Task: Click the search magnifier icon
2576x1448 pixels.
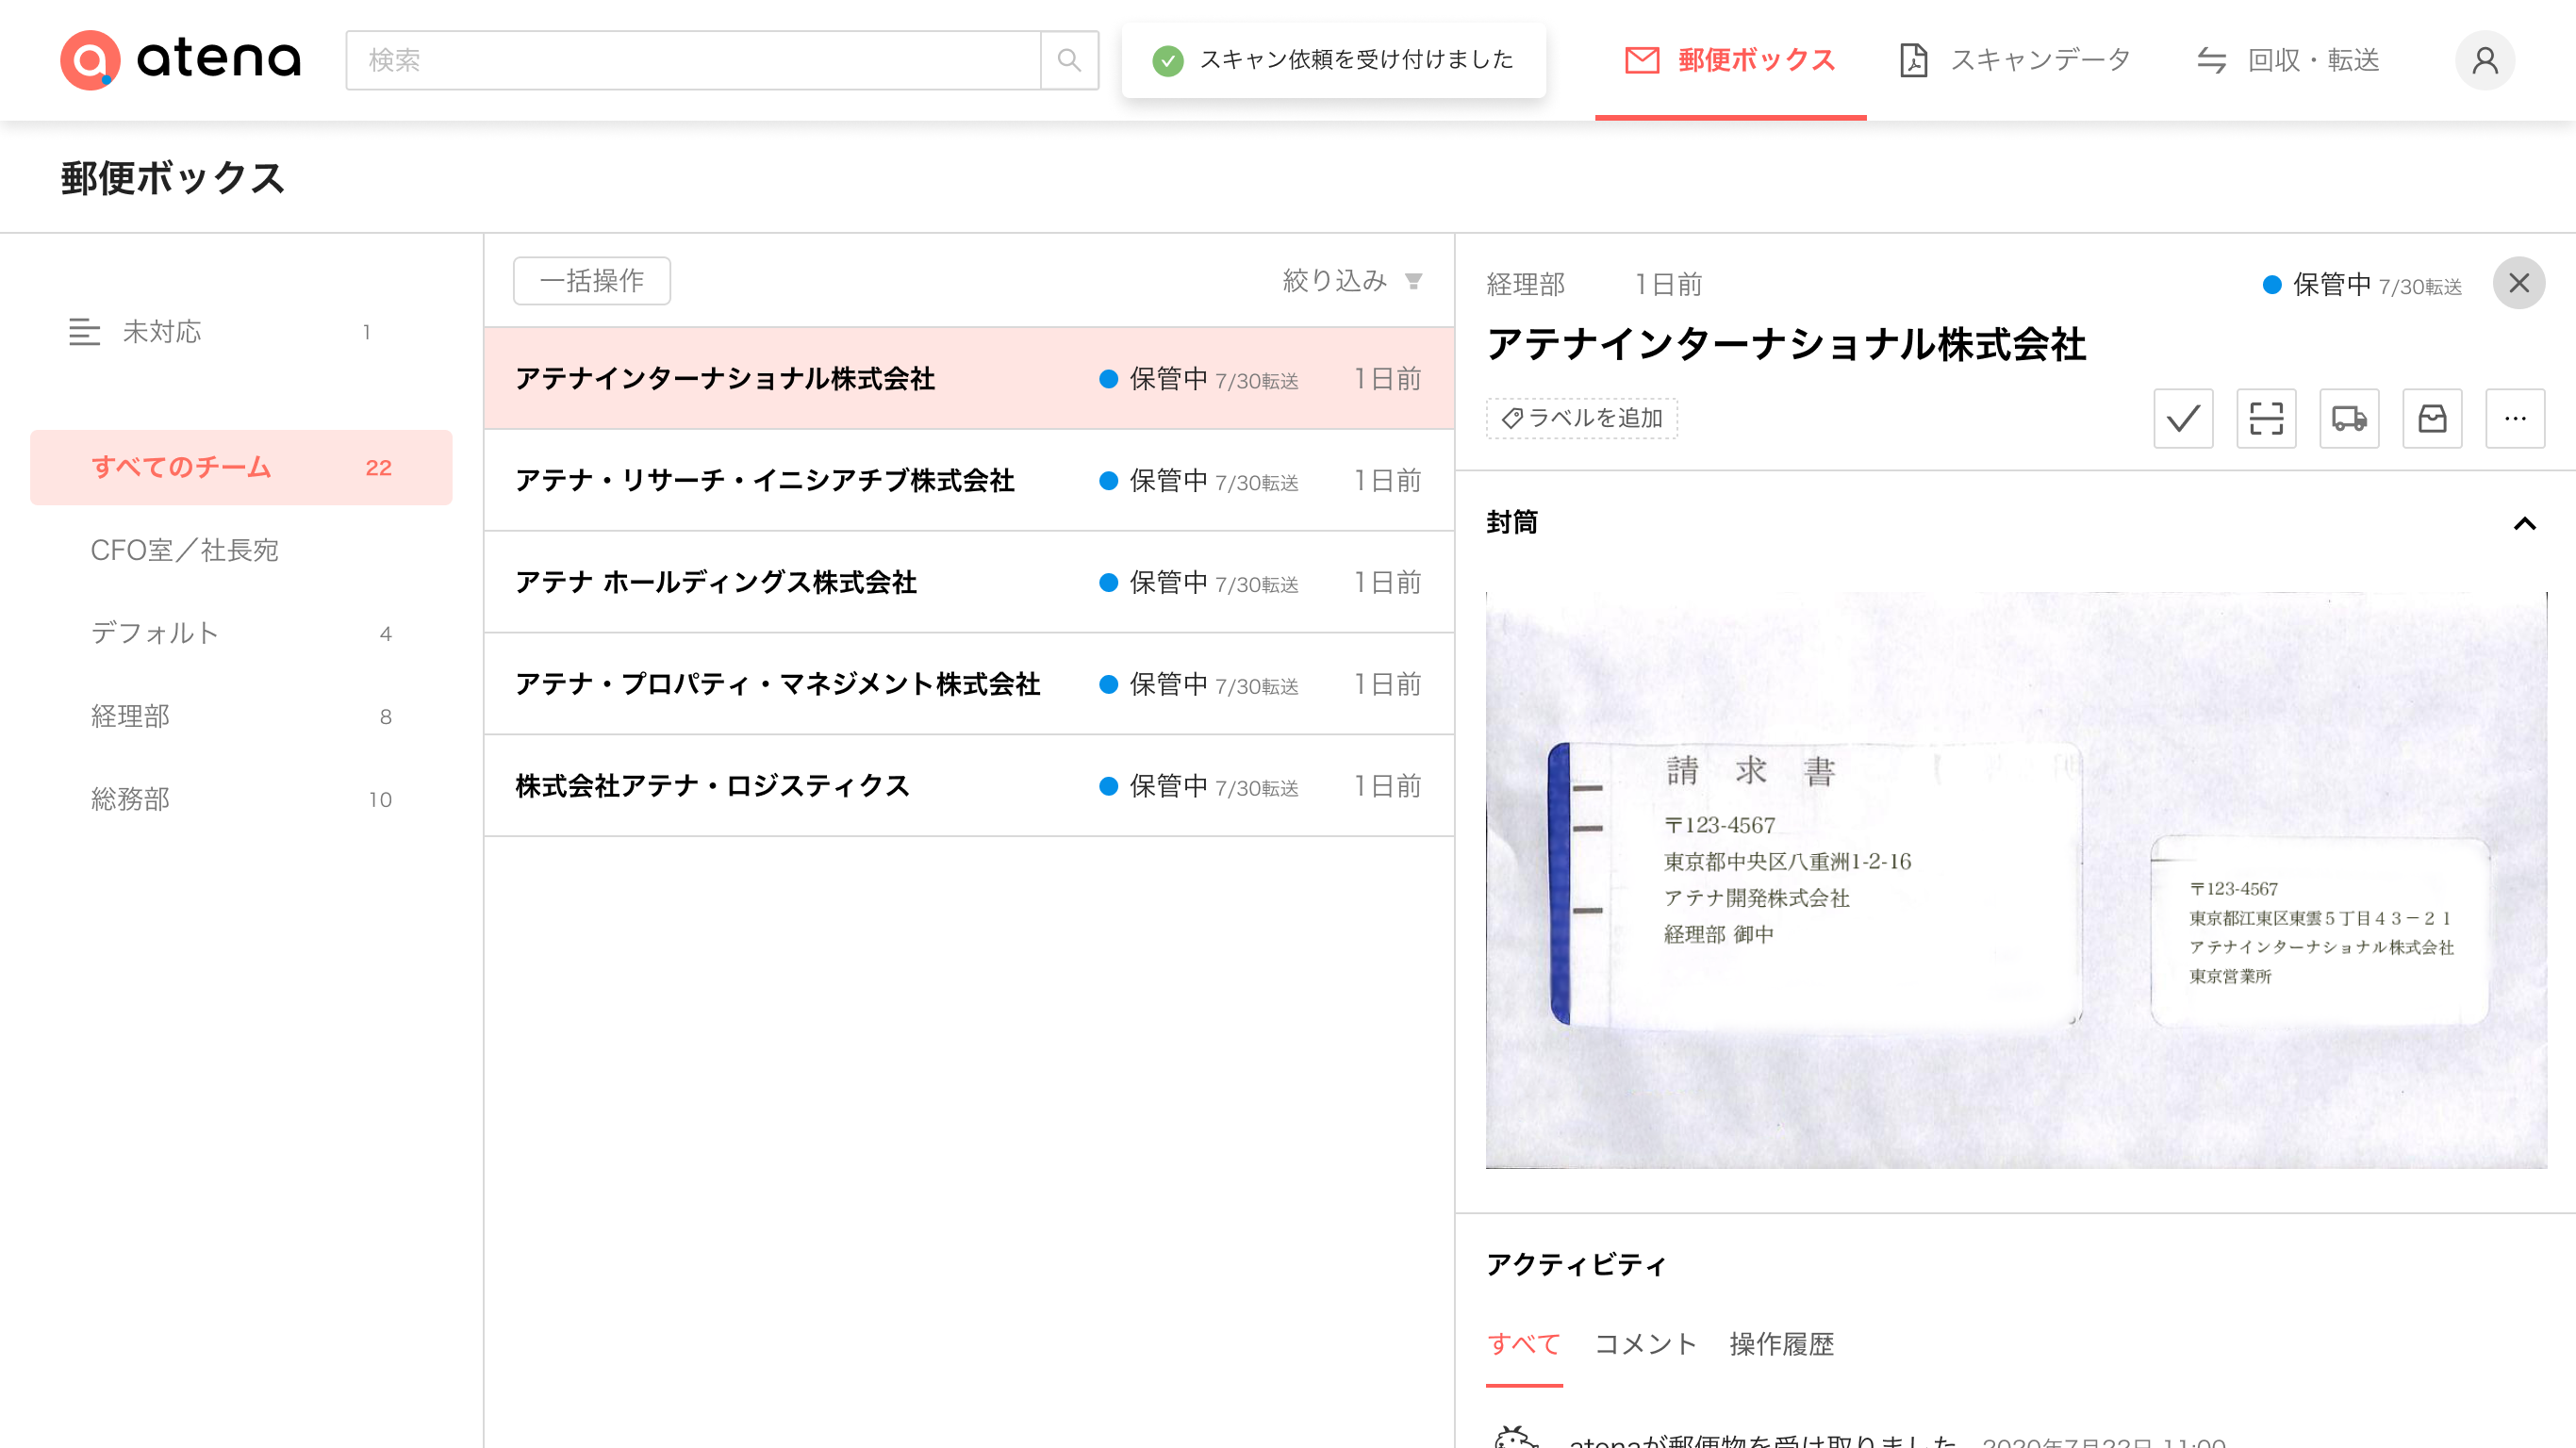Action: tap(1068, 60)
